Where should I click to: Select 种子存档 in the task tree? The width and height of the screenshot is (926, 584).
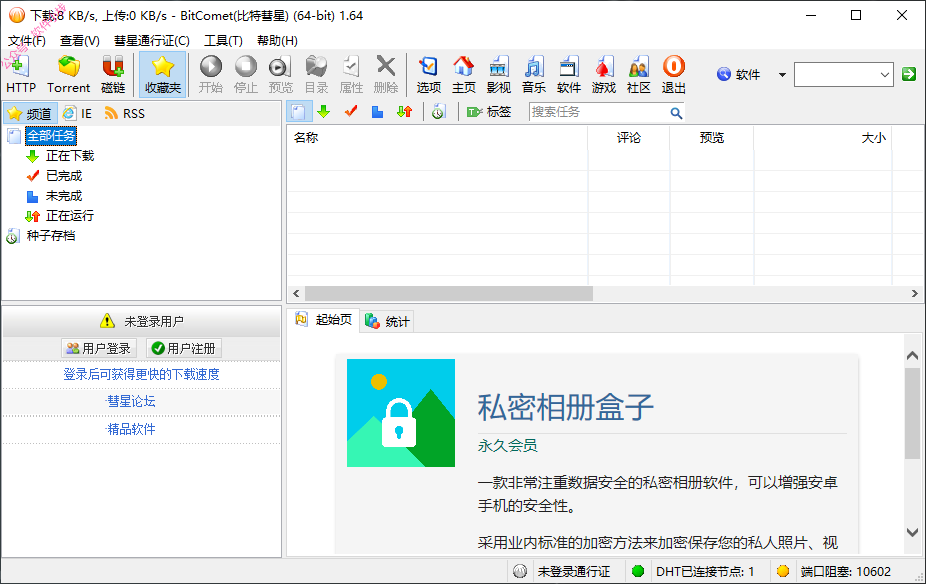(51, 236)
